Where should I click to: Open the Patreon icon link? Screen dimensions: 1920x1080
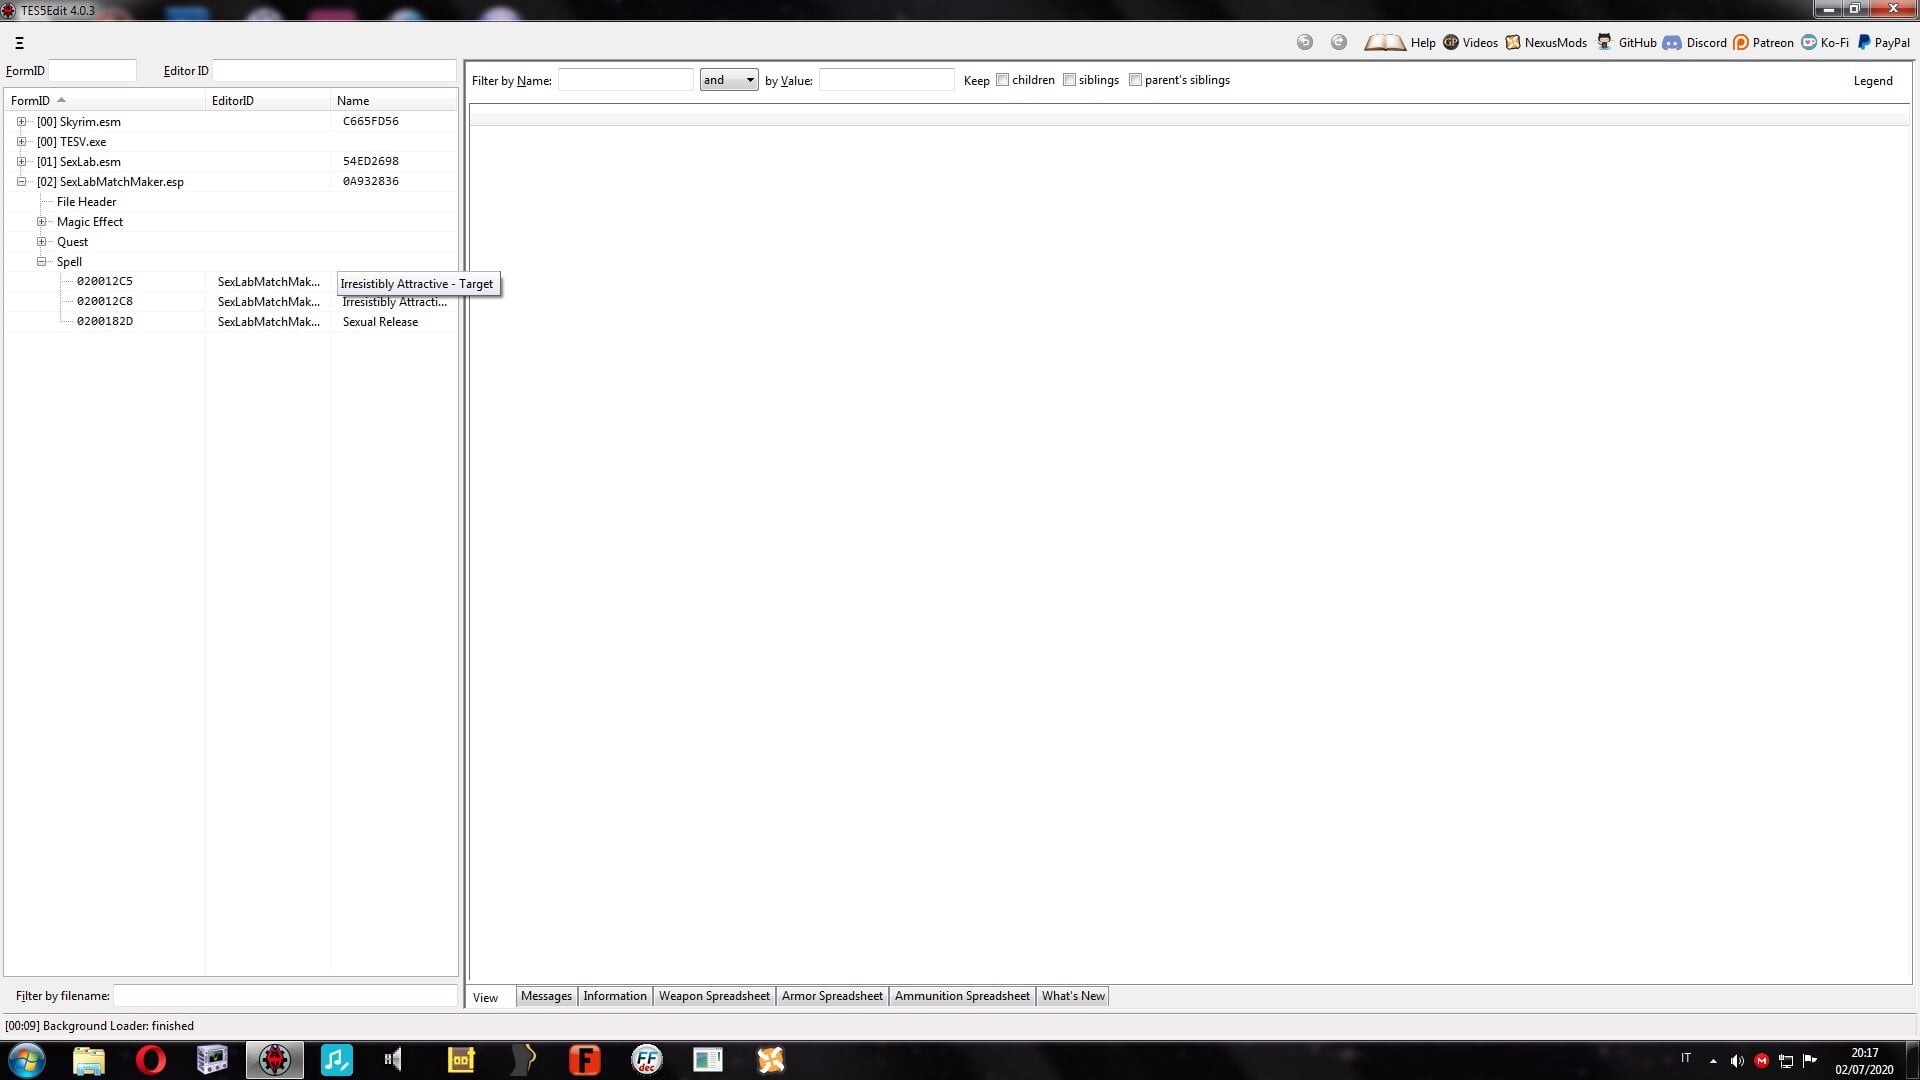[x=1741, y=42]
